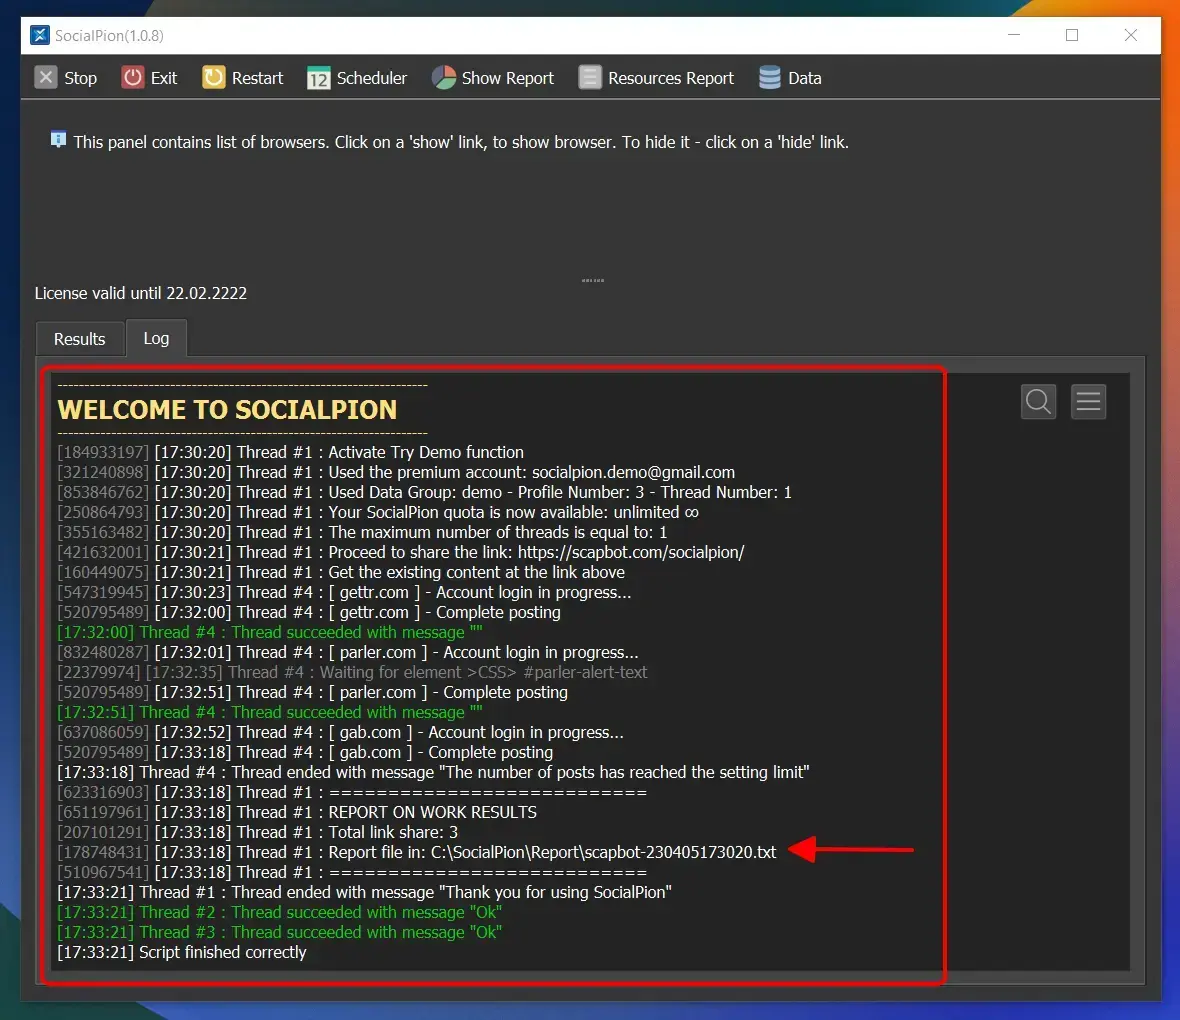Minimize the SocialPion window
The image size is (1180, 1020).
coord(1014,35)
